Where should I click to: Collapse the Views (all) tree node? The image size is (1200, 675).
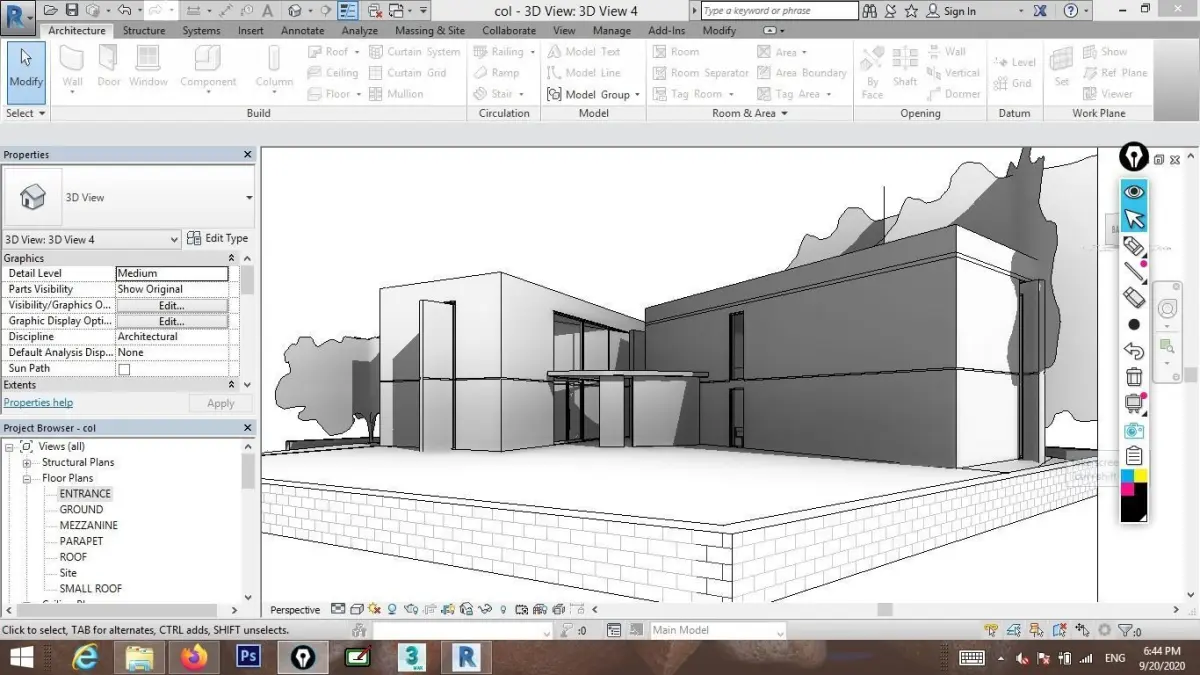[x=11, y=447]
